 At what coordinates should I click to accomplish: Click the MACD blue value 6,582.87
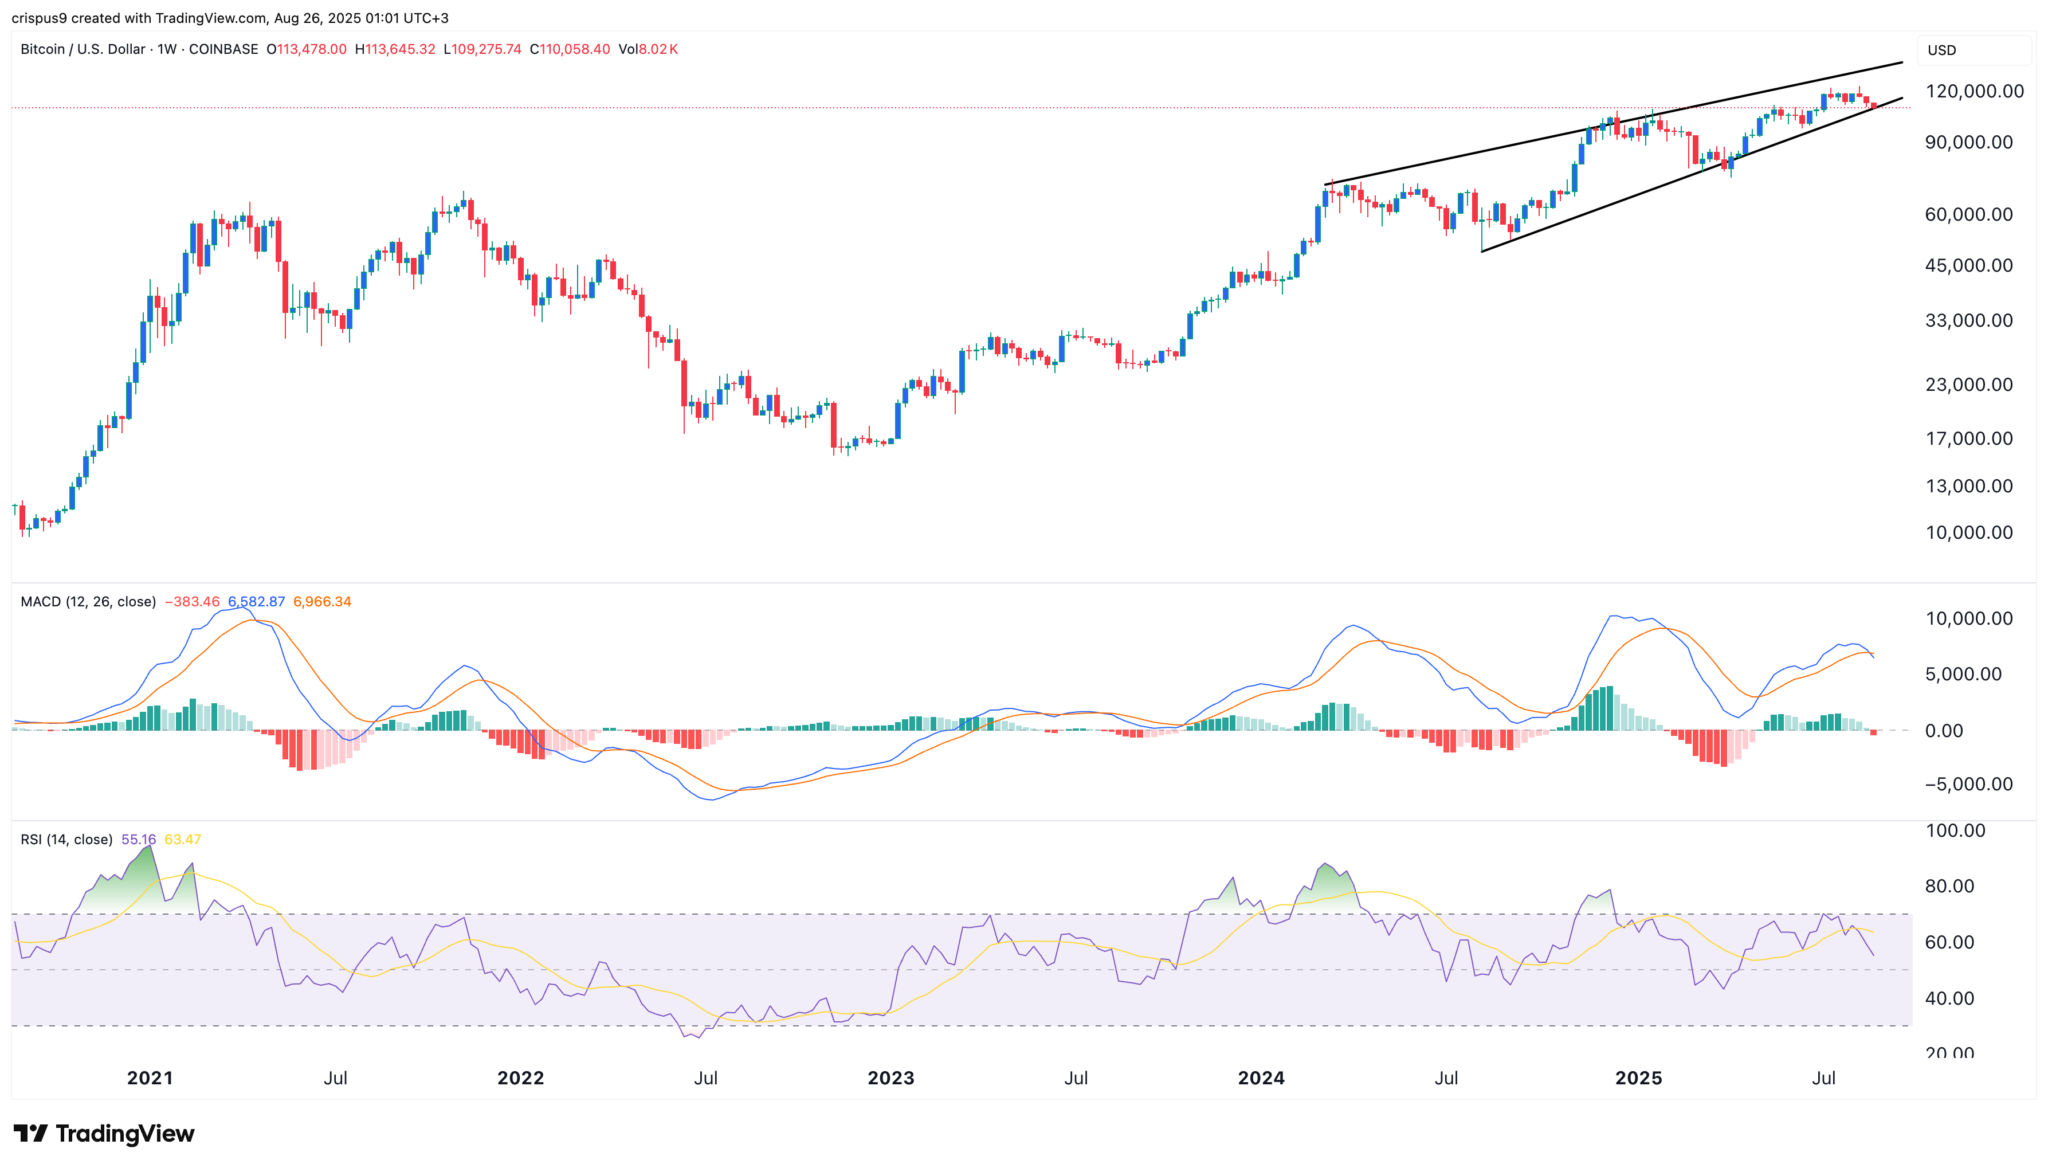256,602
